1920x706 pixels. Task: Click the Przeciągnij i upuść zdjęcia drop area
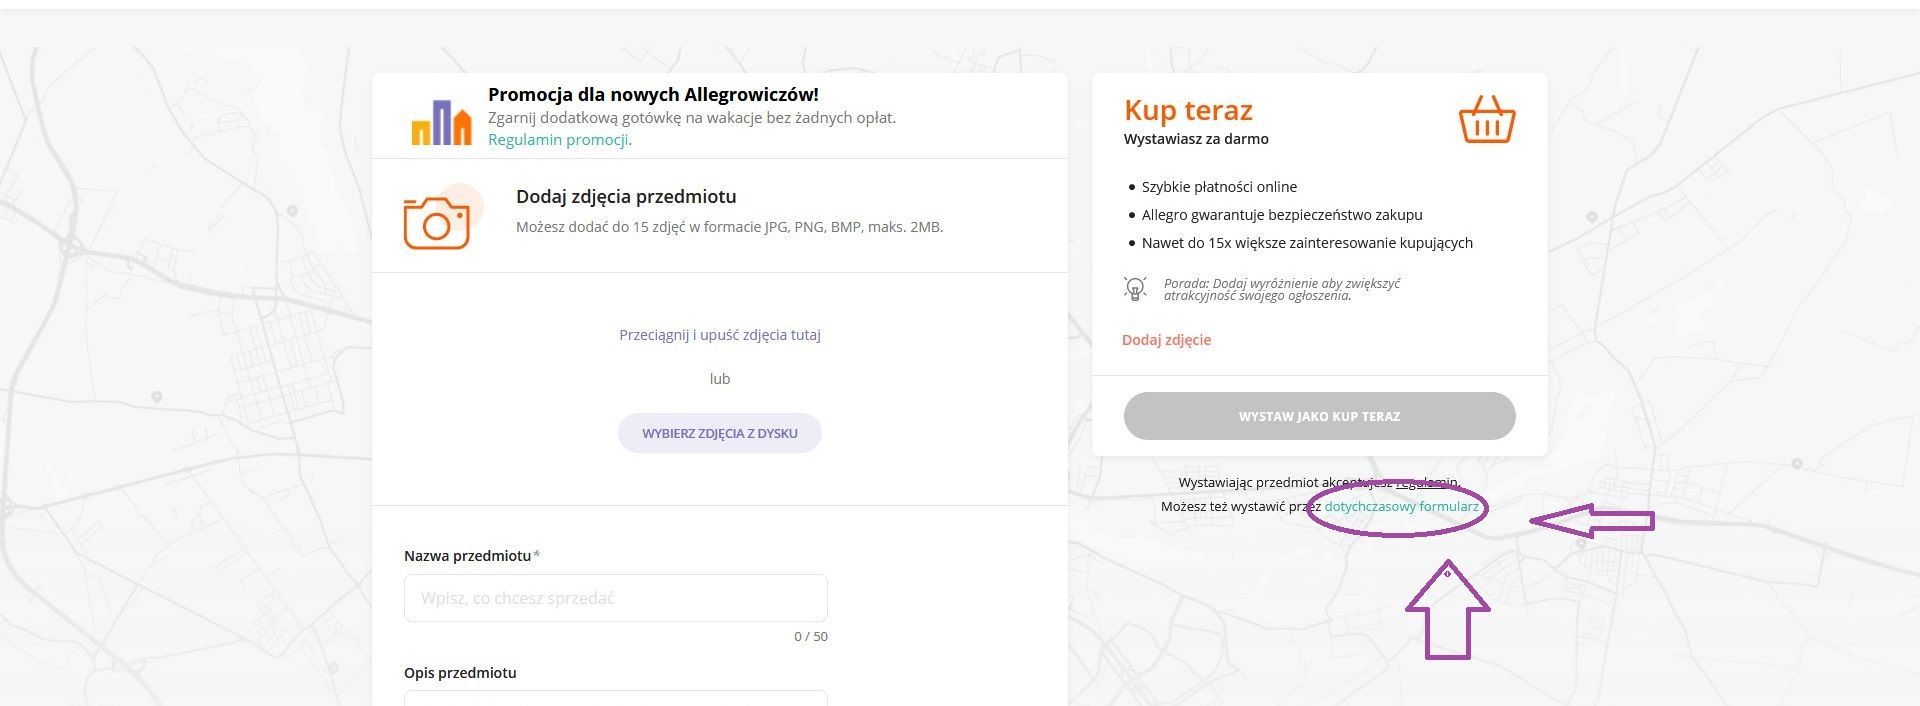point(719,335)
